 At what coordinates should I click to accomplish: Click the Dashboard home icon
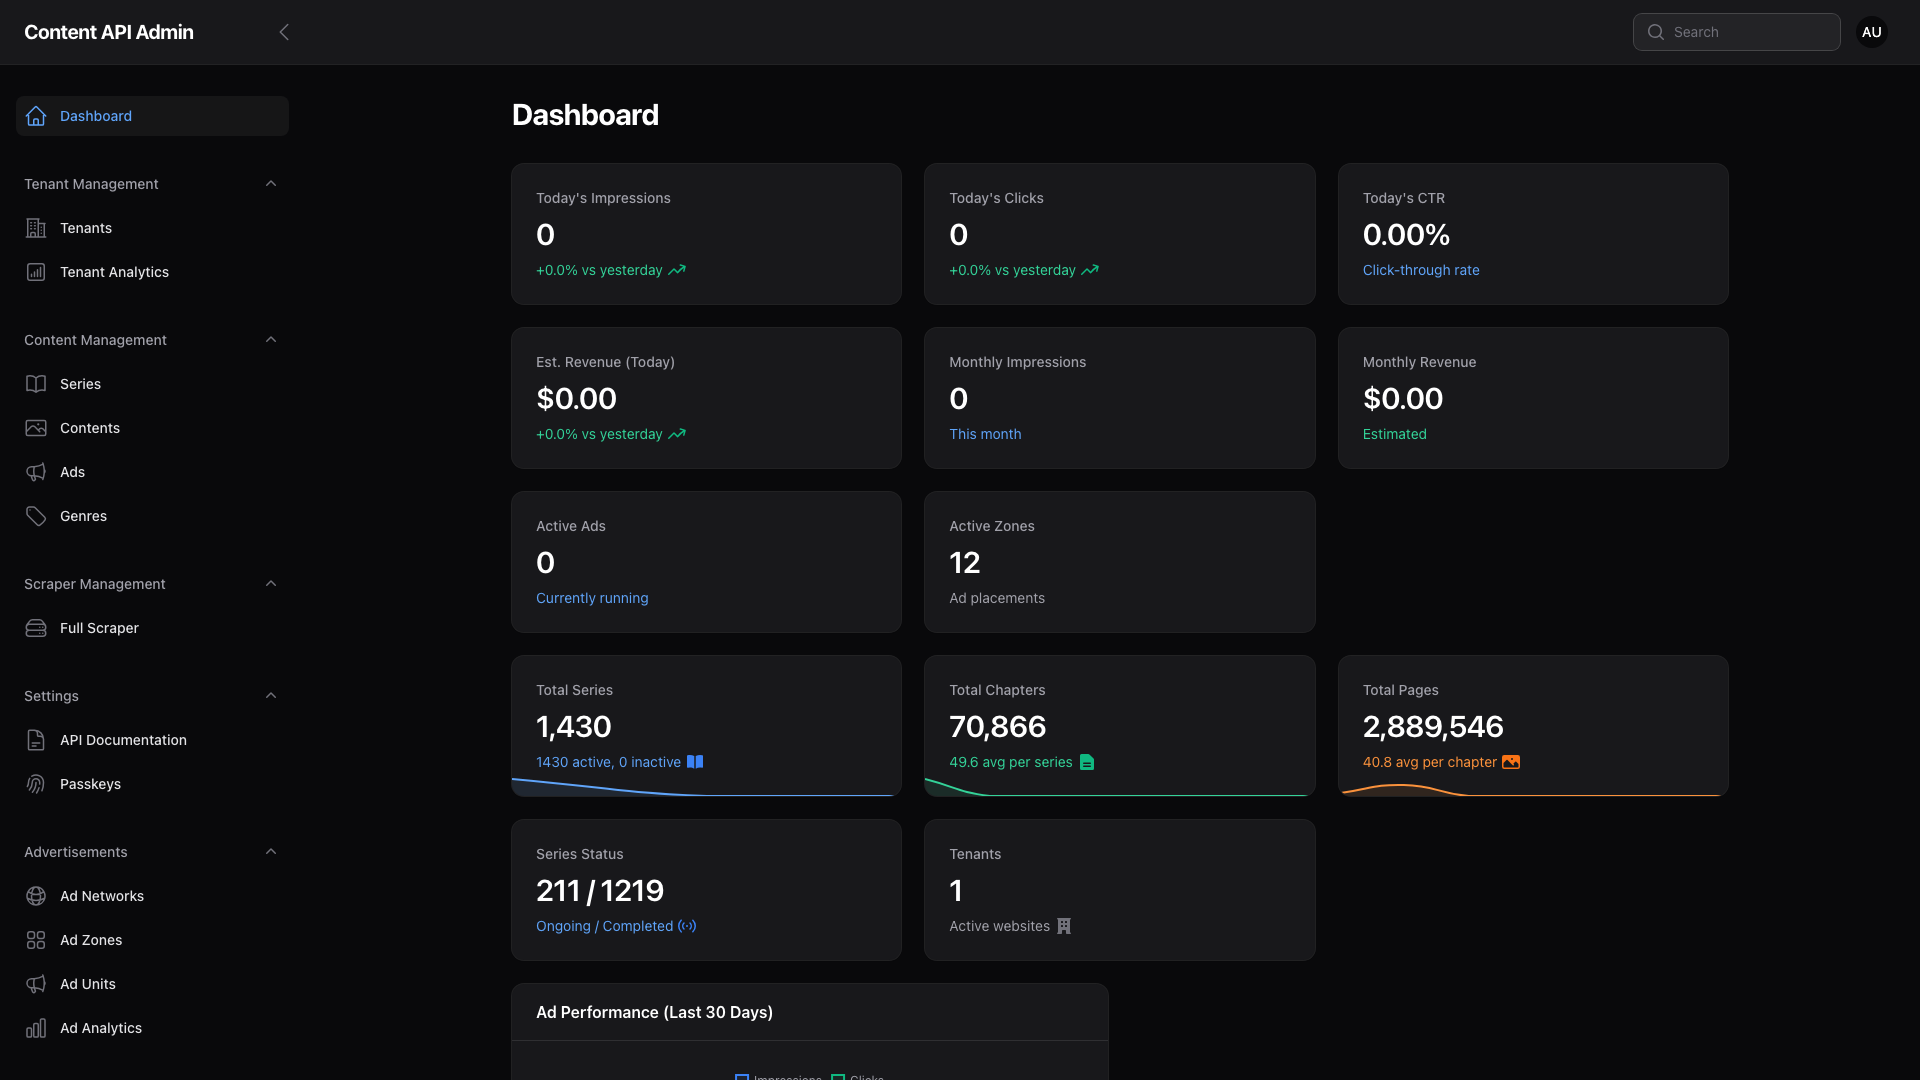coord(36,116)
